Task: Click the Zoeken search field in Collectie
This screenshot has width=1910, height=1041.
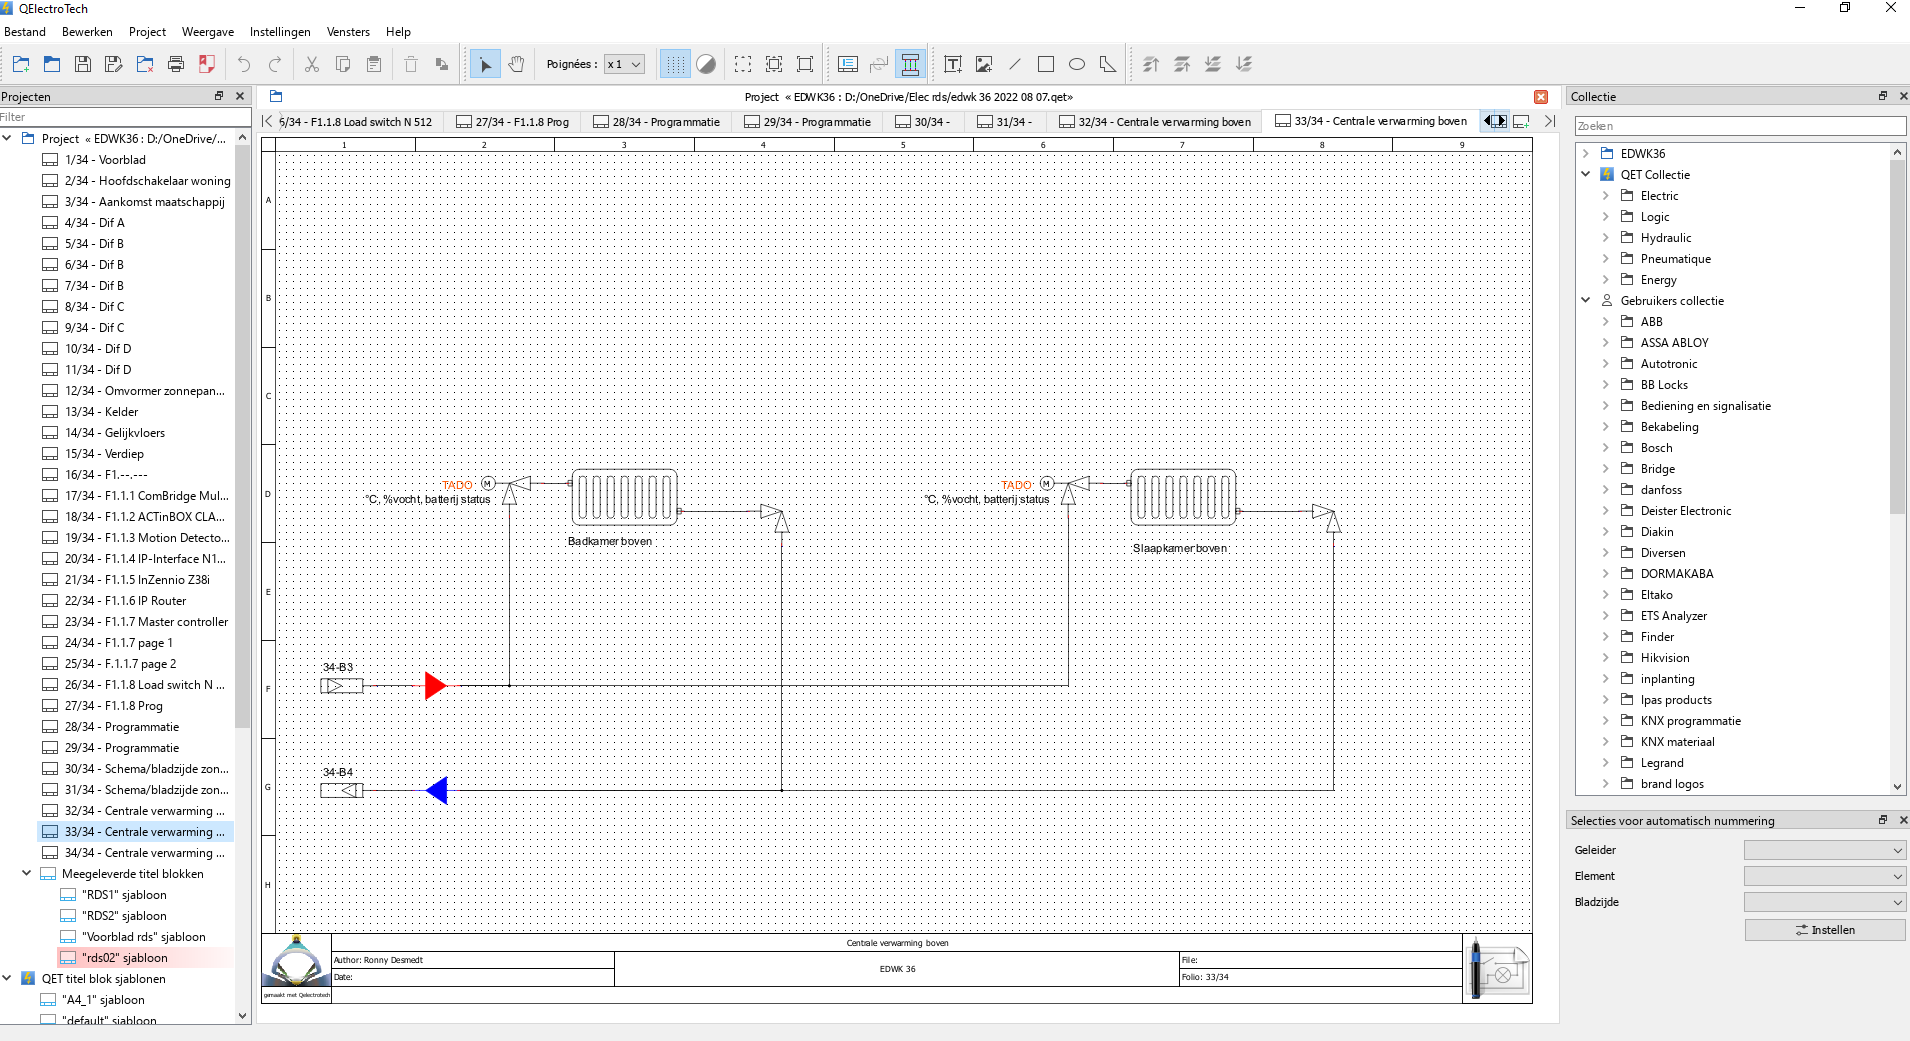Action: point(1739,126)
